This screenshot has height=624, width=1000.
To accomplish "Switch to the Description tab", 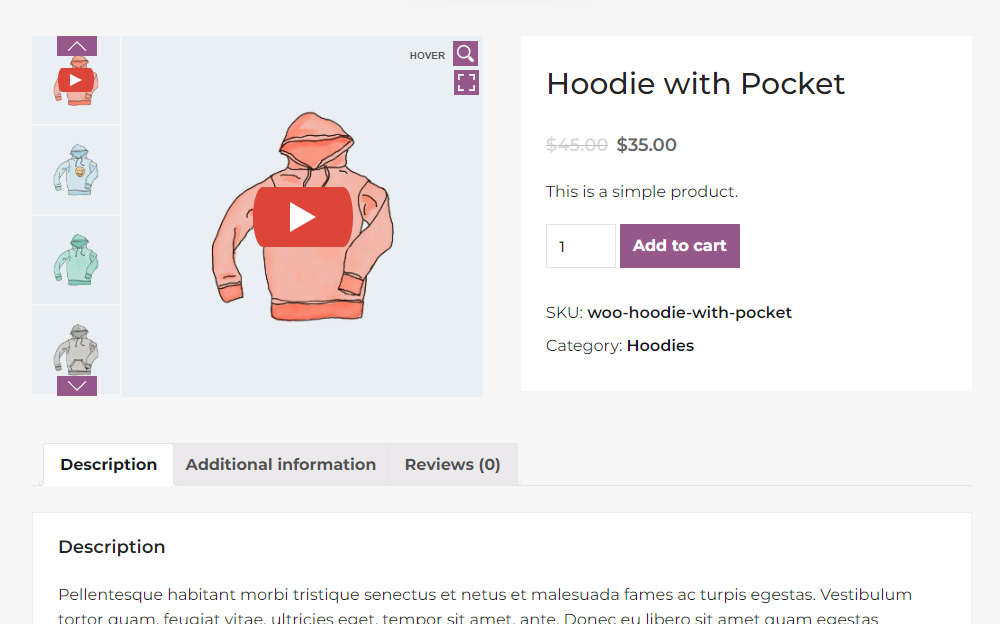I will pyautogui.click(x=108, y=464).
